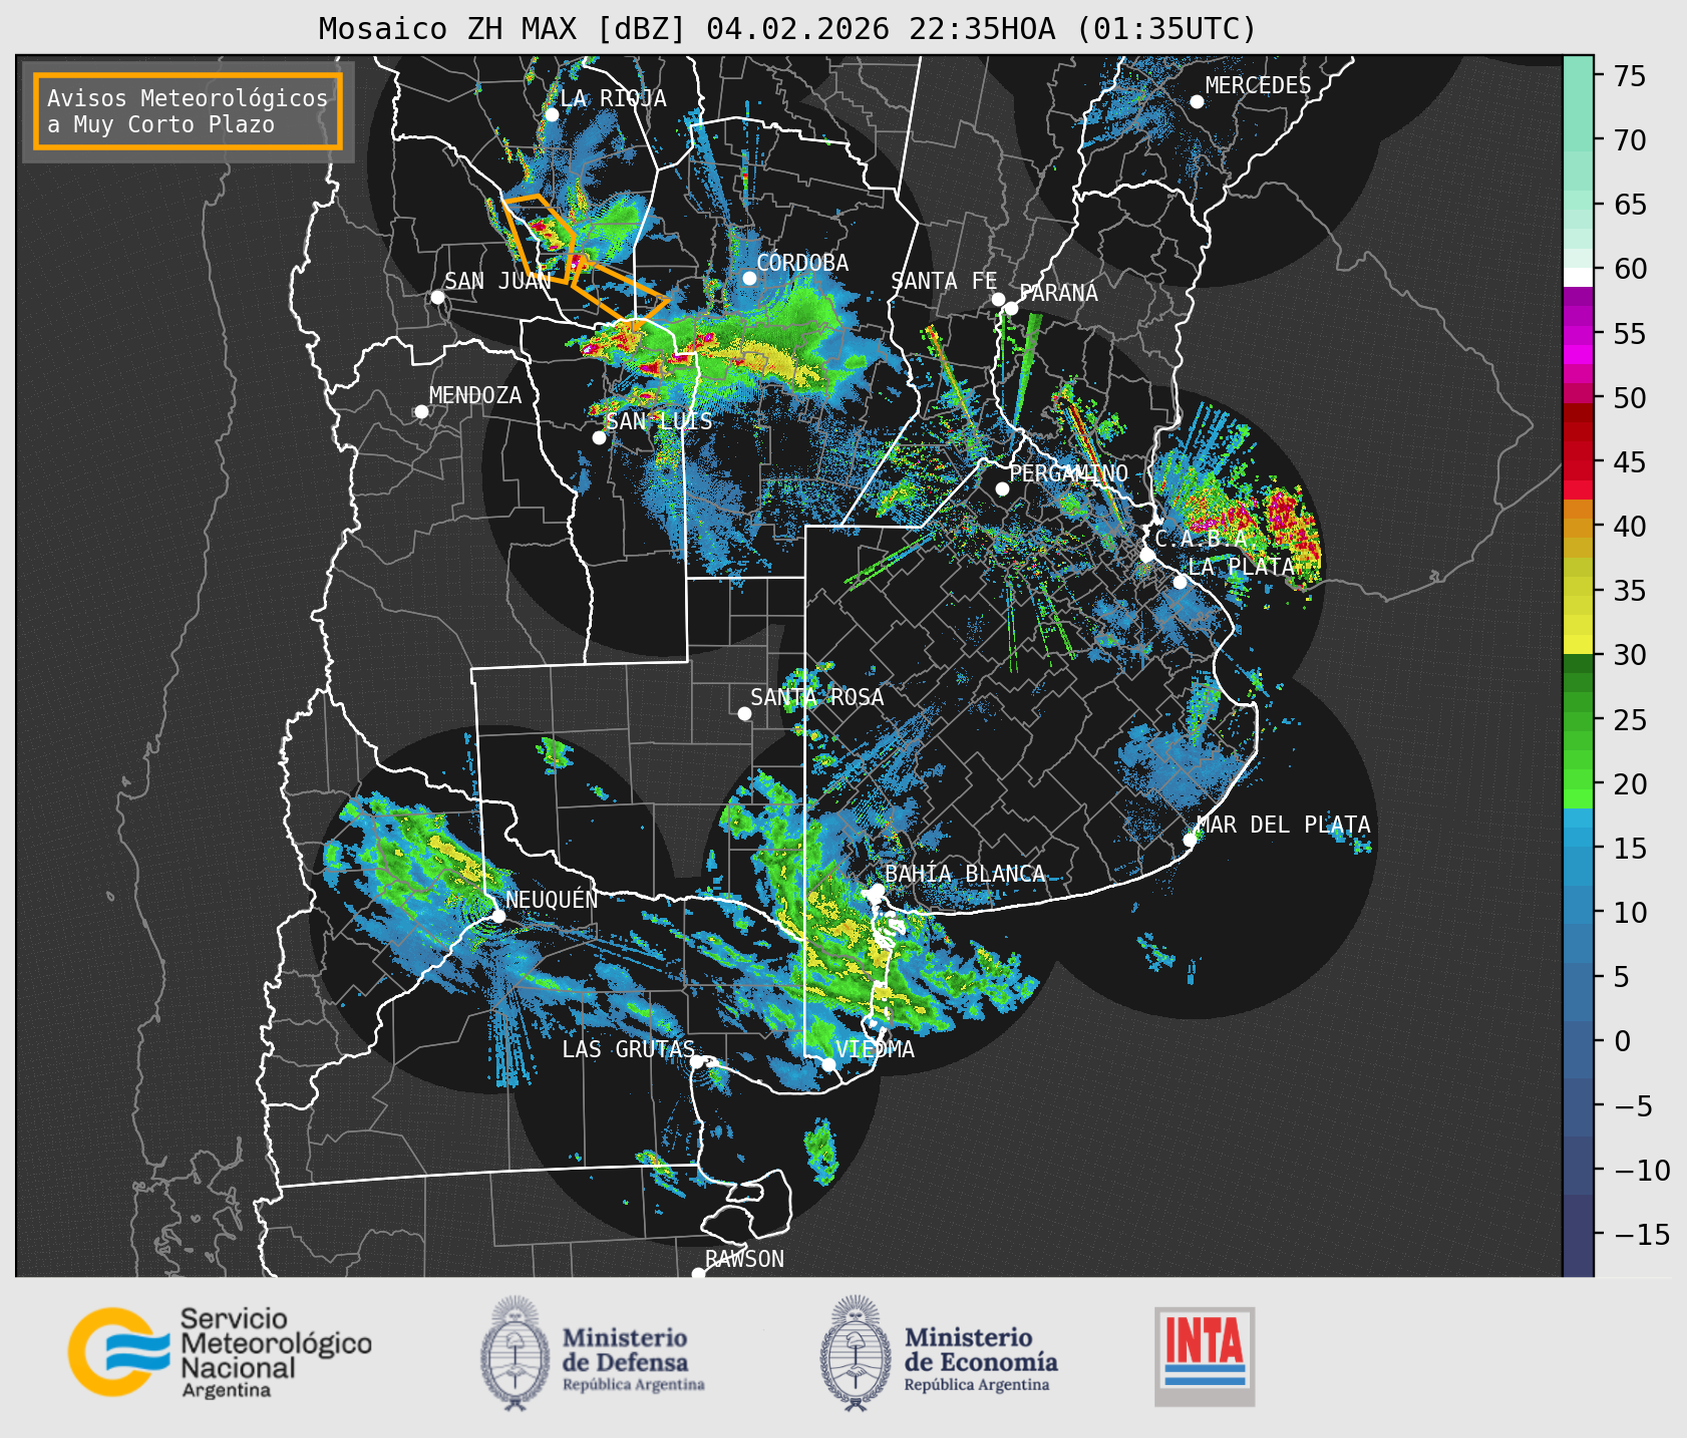Select the white dot marking Mercedes
Screen dimensions: 1687x1438
1196,102
